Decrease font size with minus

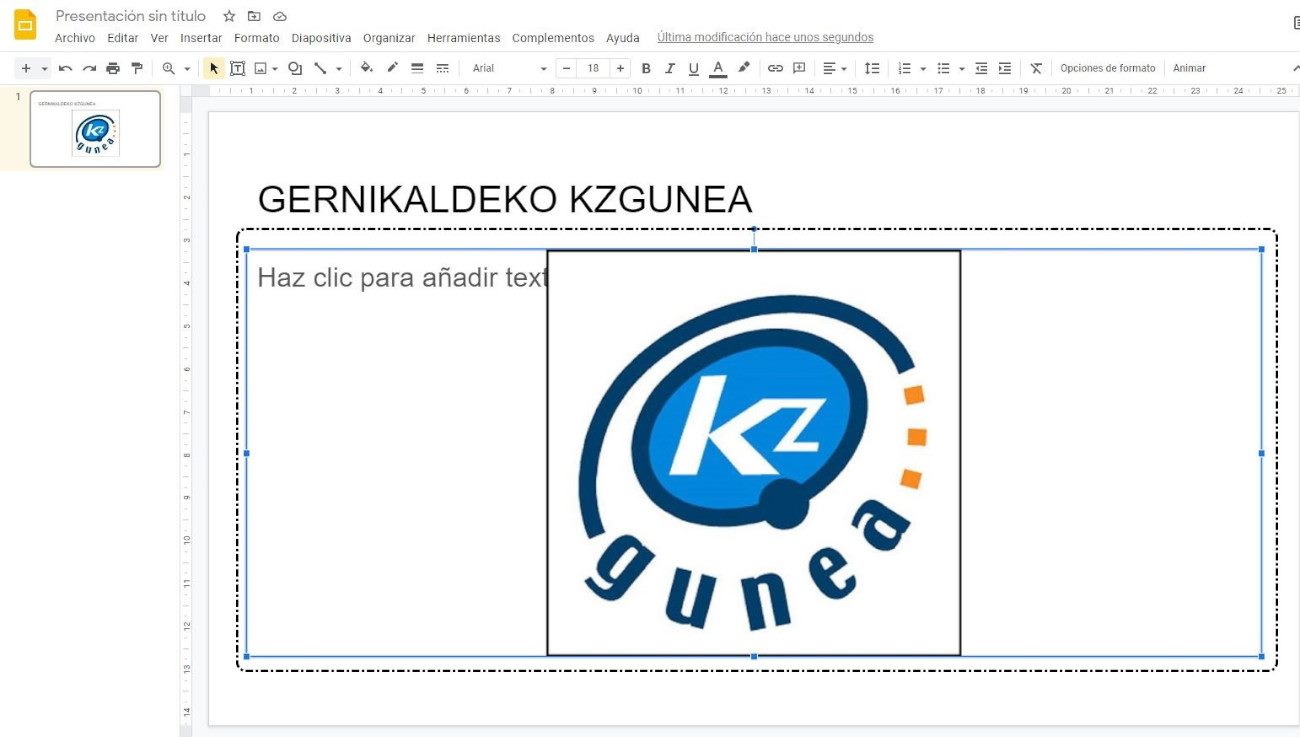[567, 68]
